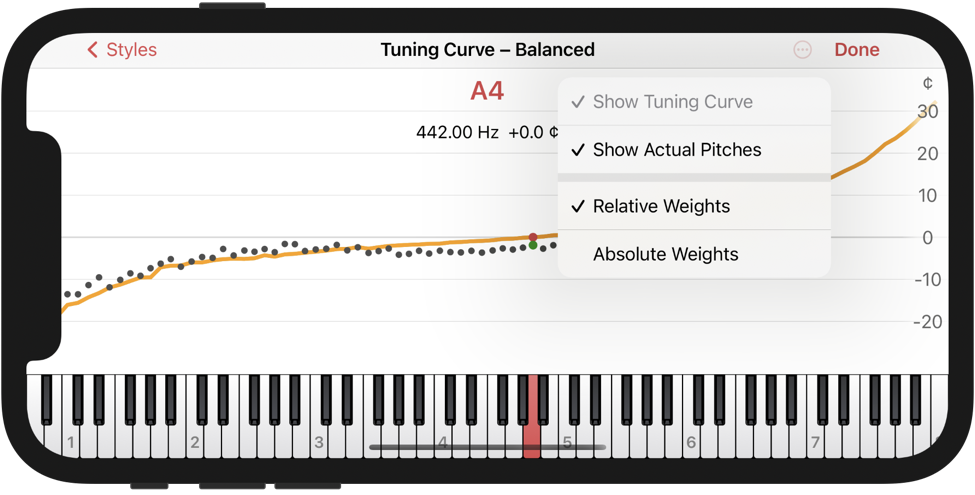Image resolution: width=975 pixels, height=495 pixels.
Task: Tap the A4 note heading
Action: [x=487, y=91]
